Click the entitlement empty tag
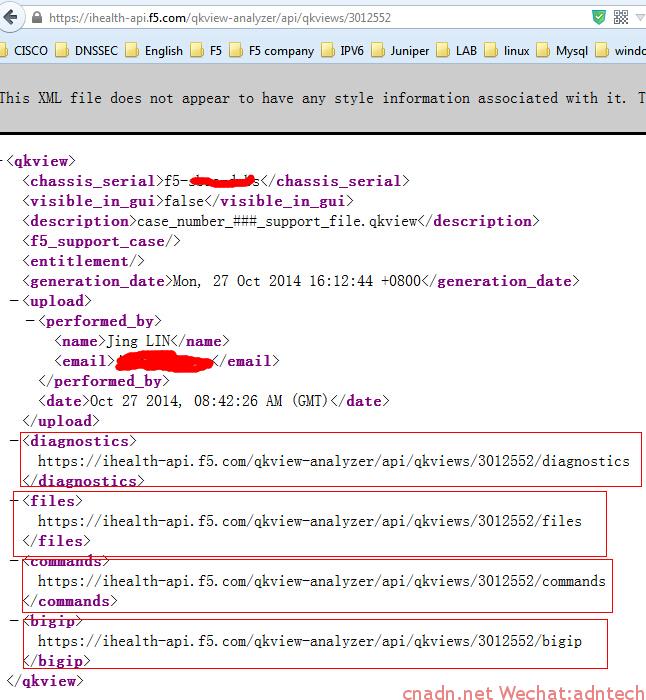The image size is (646, 700). pyautogui.click(x=83, y=261)
